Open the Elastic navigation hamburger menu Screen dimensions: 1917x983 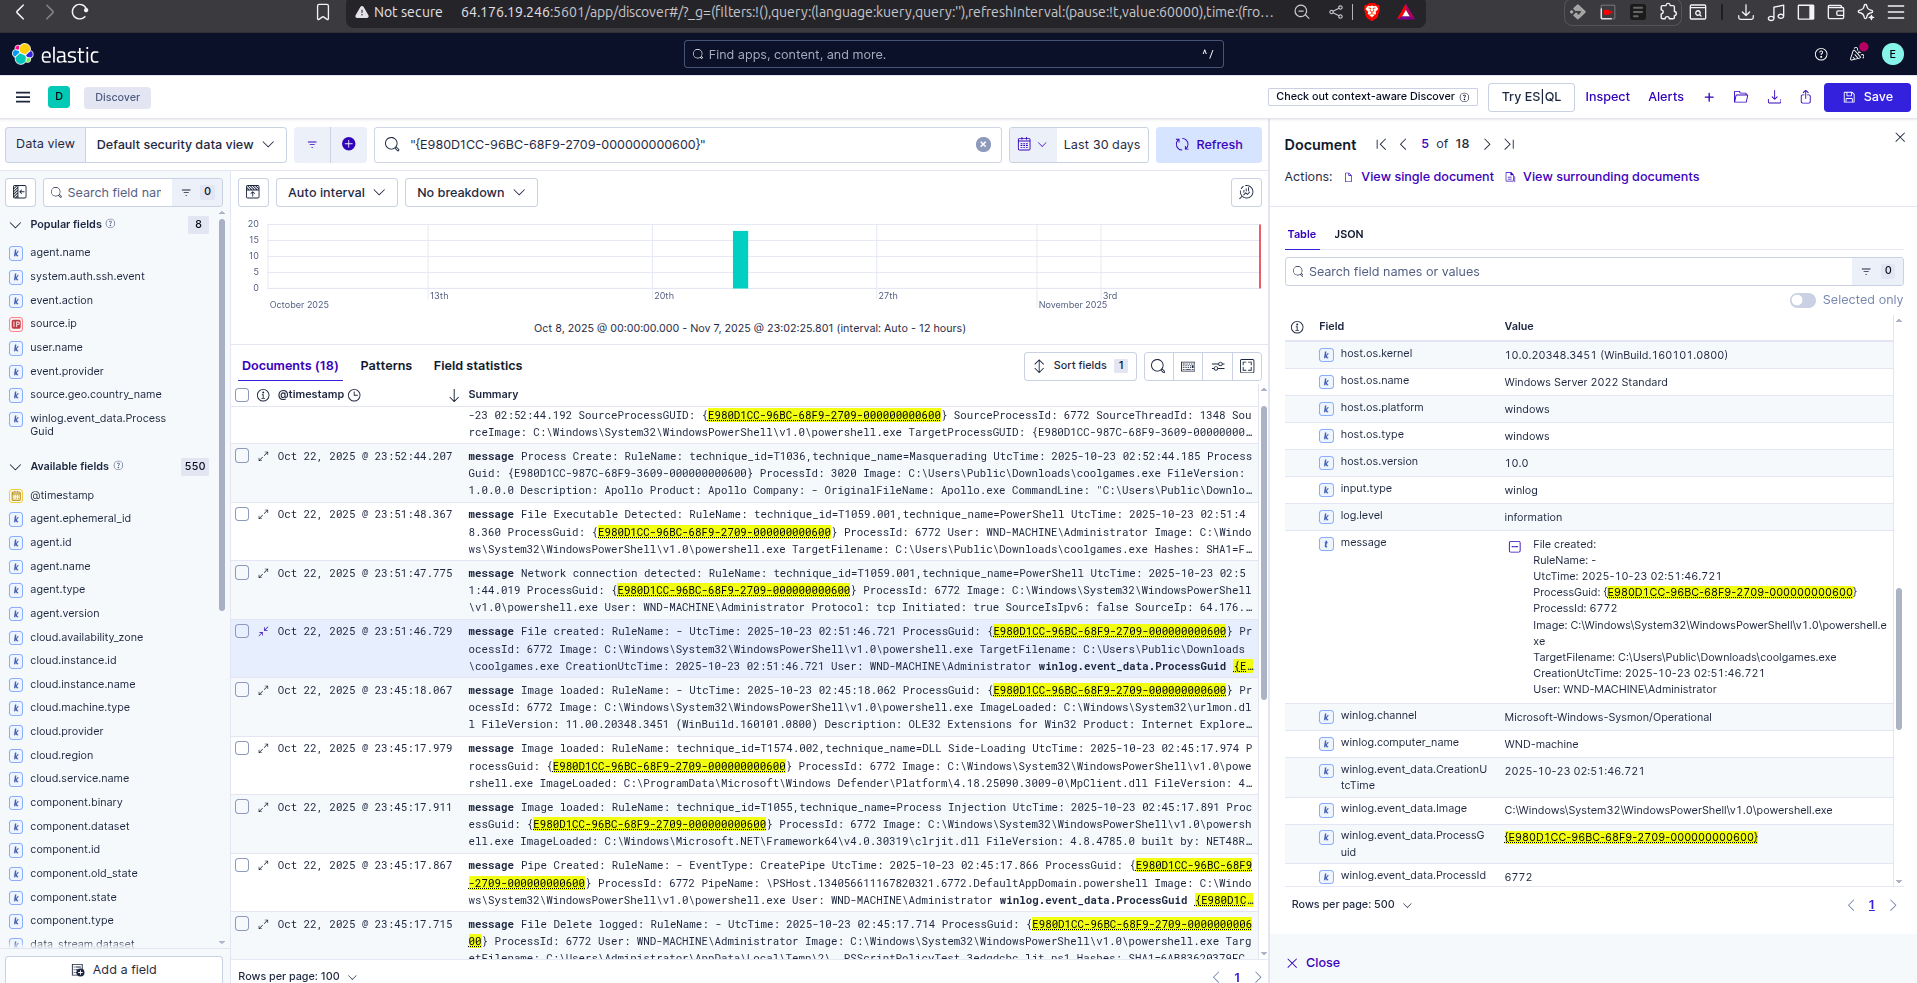(x=22, y=97)
